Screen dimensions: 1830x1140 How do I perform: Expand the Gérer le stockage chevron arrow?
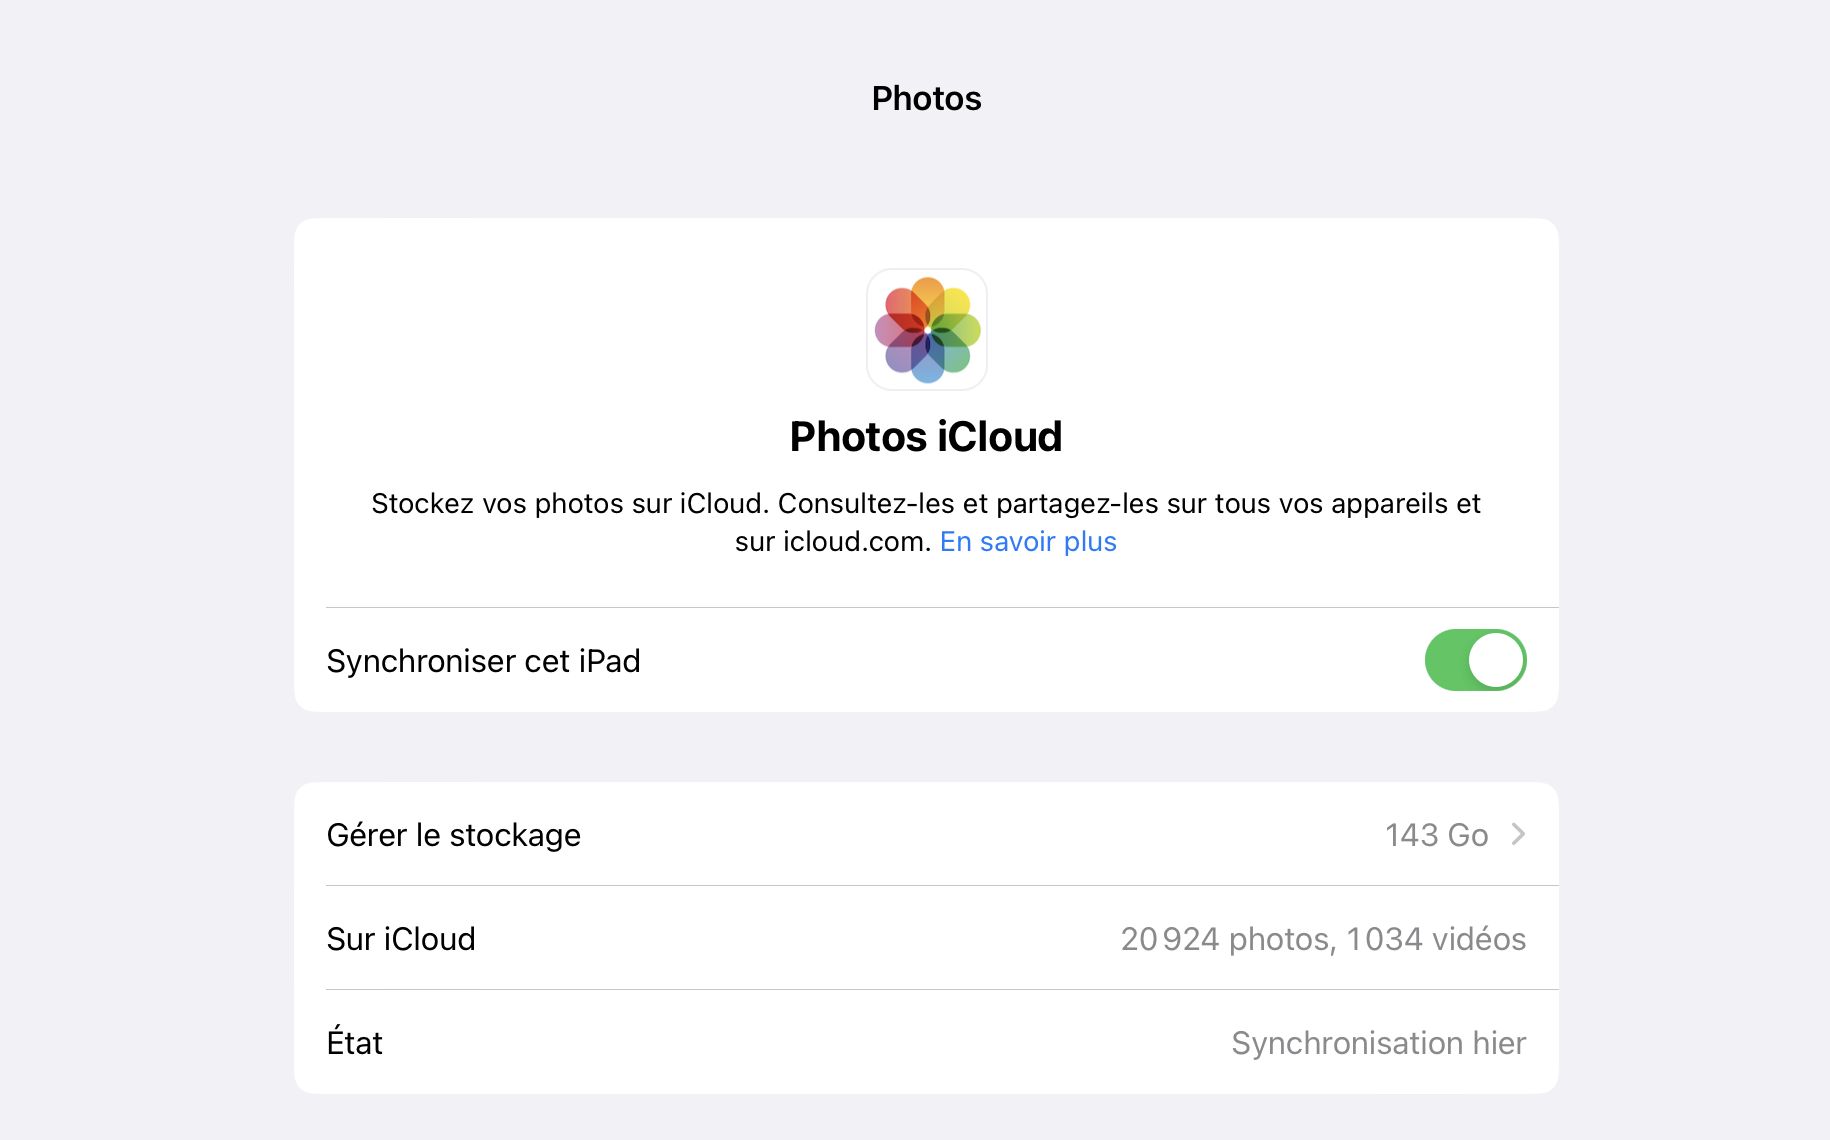point(1518,834)
